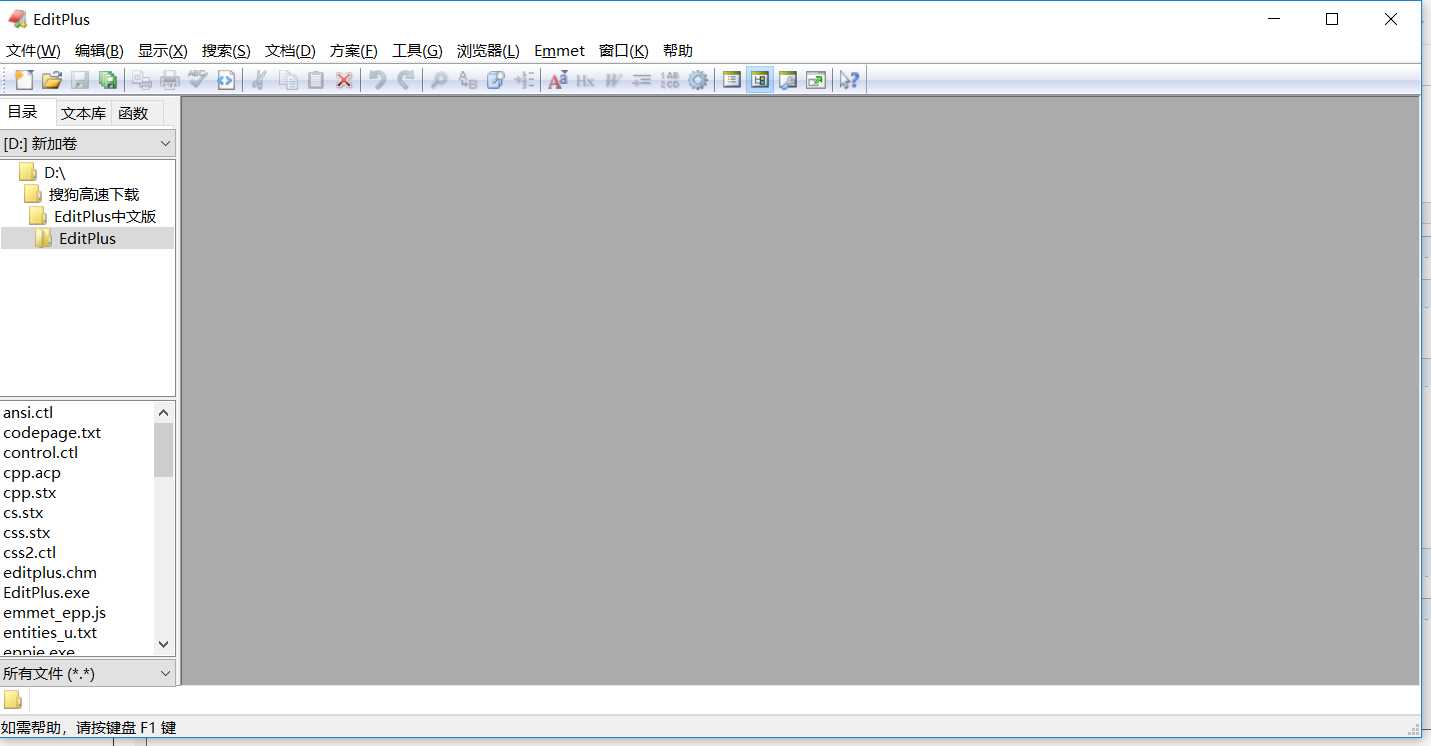Click the Copy toolbar icon
The height and width of the screenshot is (746, 1431).
pos(288,80)
